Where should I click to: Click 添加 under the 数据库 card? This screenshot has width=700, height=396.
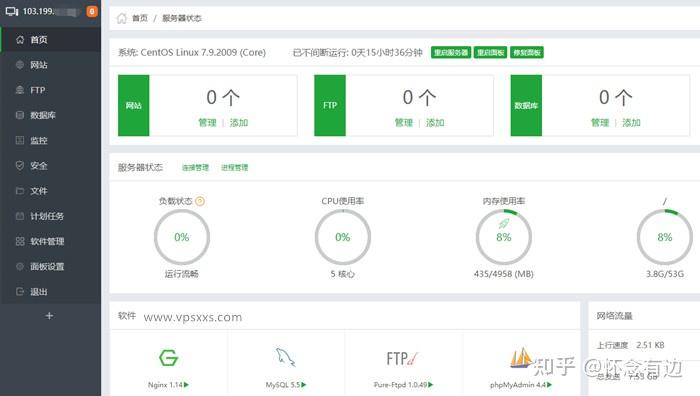pos(631,123)
